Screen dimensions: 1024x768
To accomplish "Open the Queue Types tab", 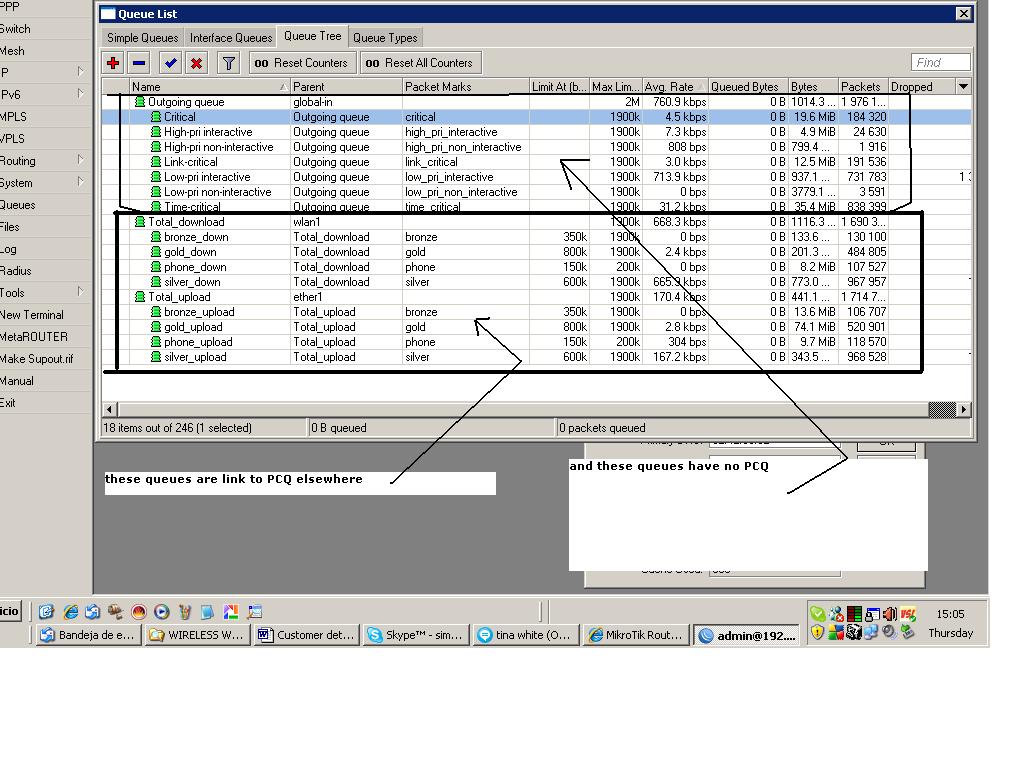I will tap(385, 38).
